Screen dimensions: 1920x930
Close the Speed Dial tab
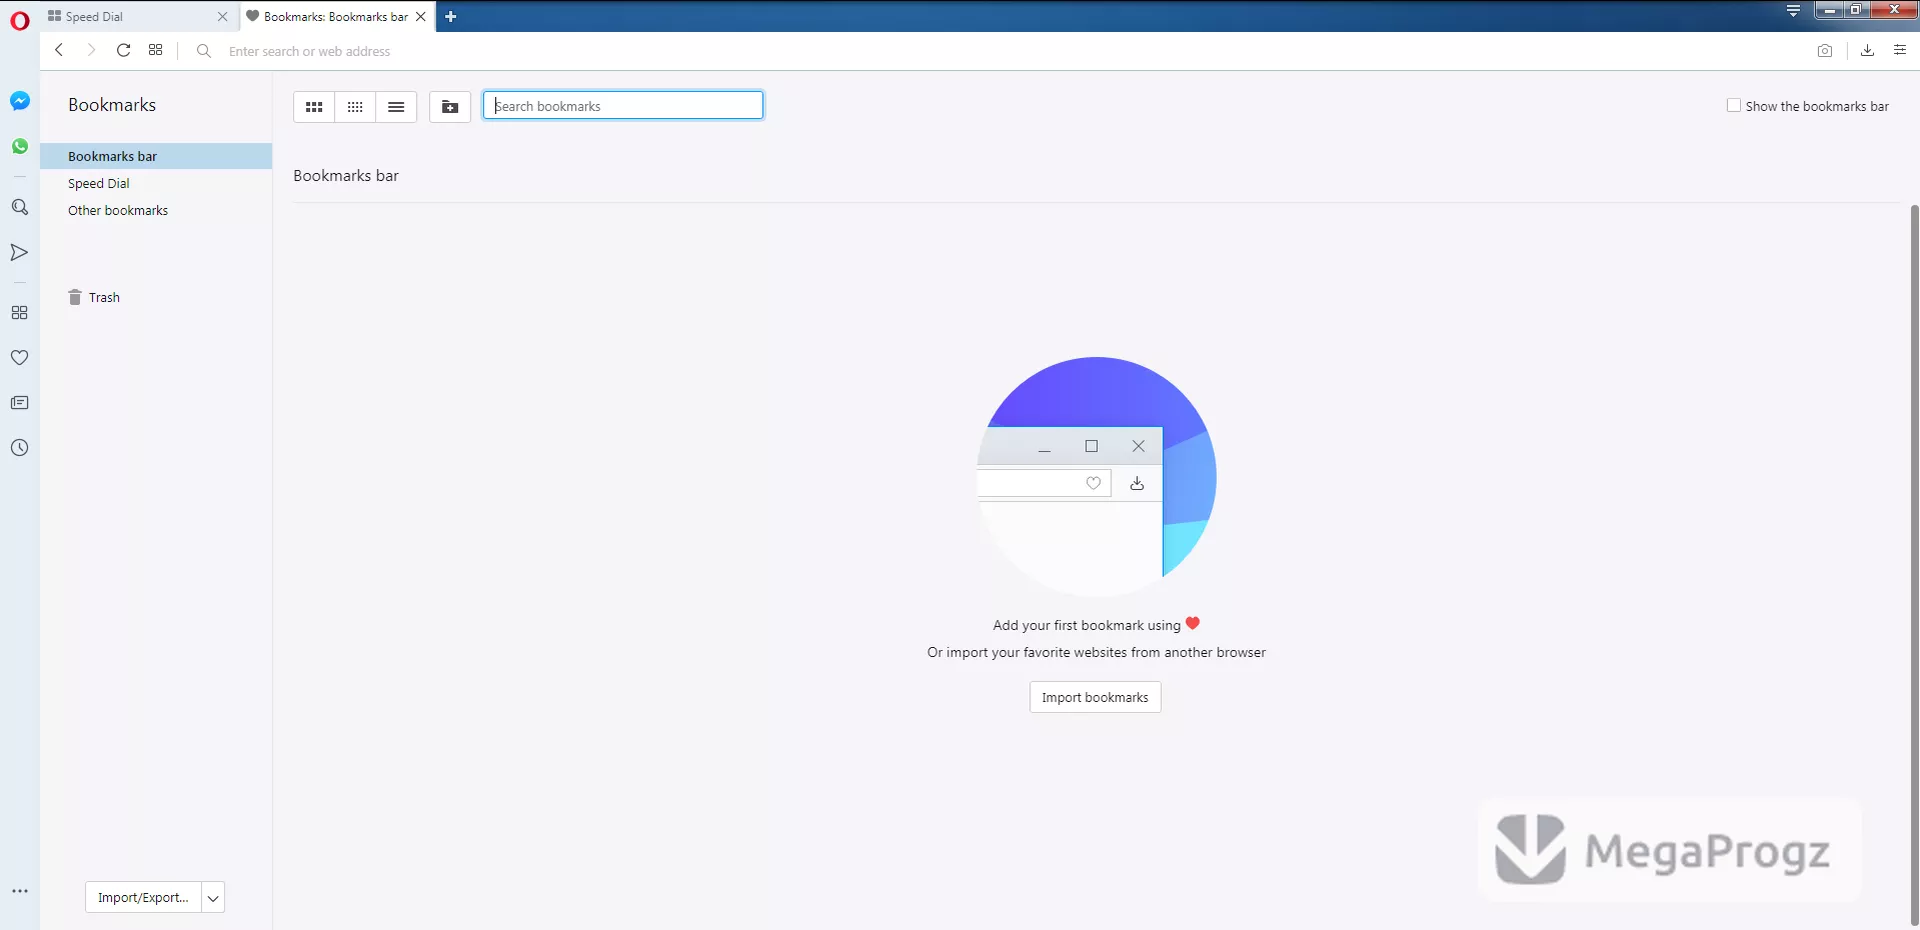(x=223, y=17)
